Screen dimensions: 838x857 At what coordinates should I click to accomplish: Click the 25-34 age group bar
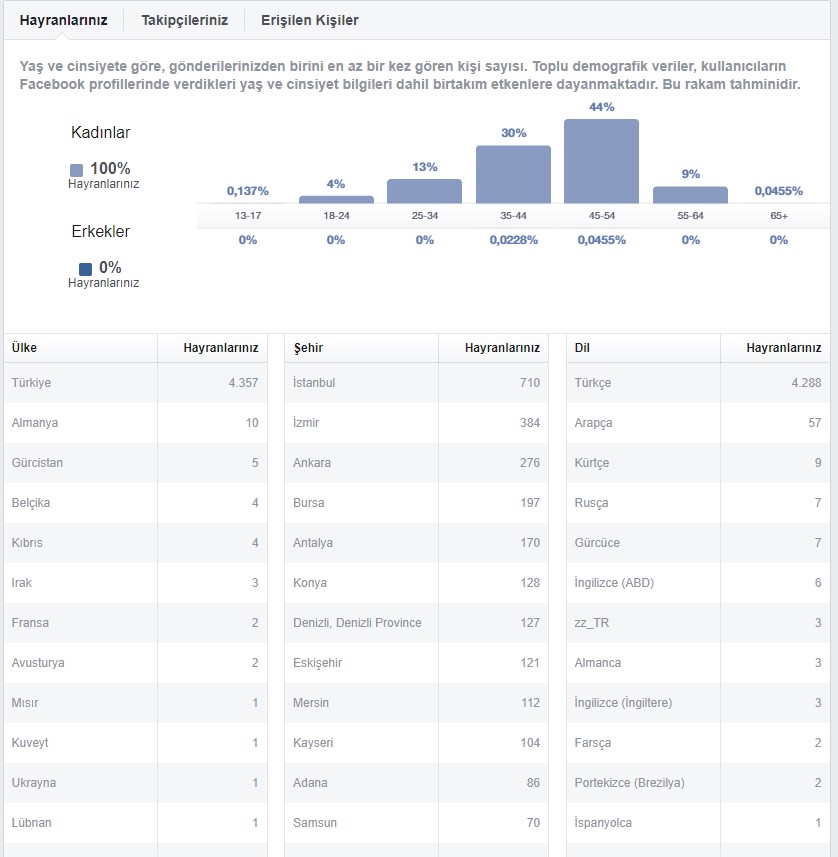click(424, 191)
